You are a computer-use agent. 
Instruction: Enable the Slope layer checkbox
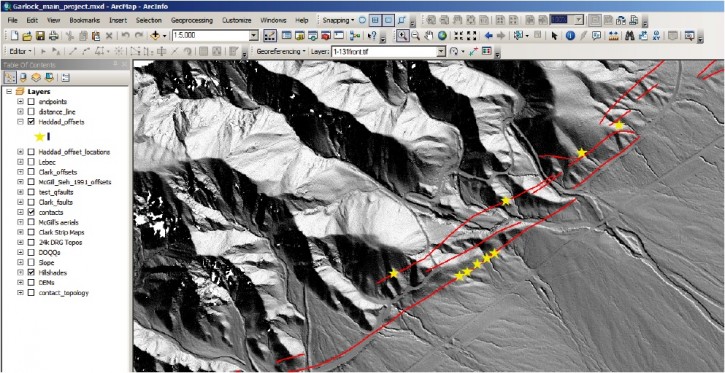pyautogui.click(x=31, y=263)
